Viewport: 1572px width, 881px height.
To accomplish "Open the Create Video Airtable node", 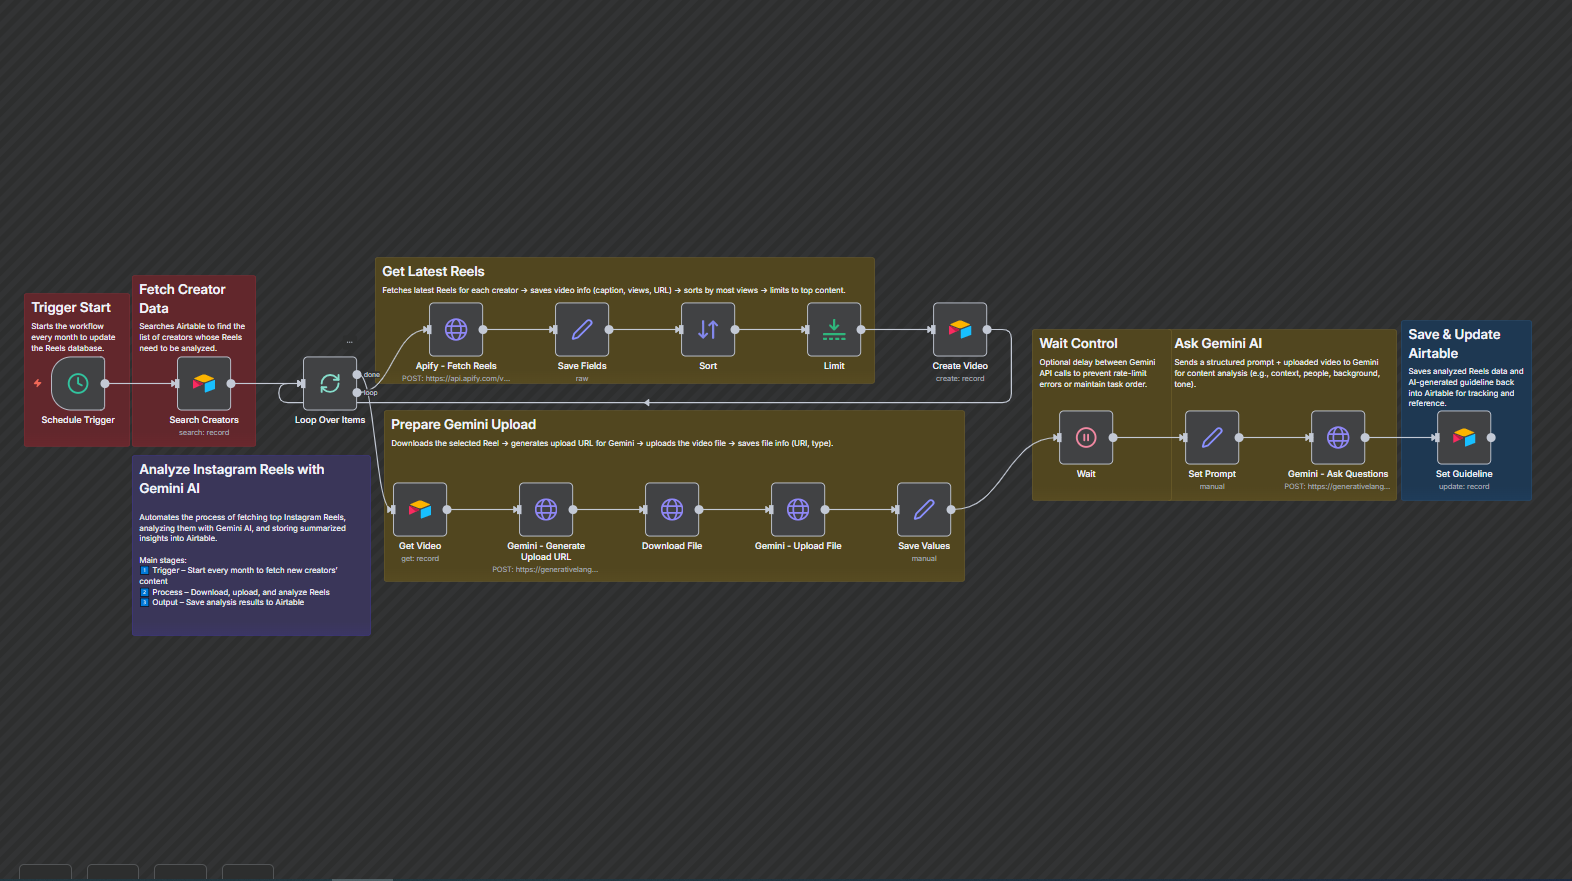I will (960, 330).
